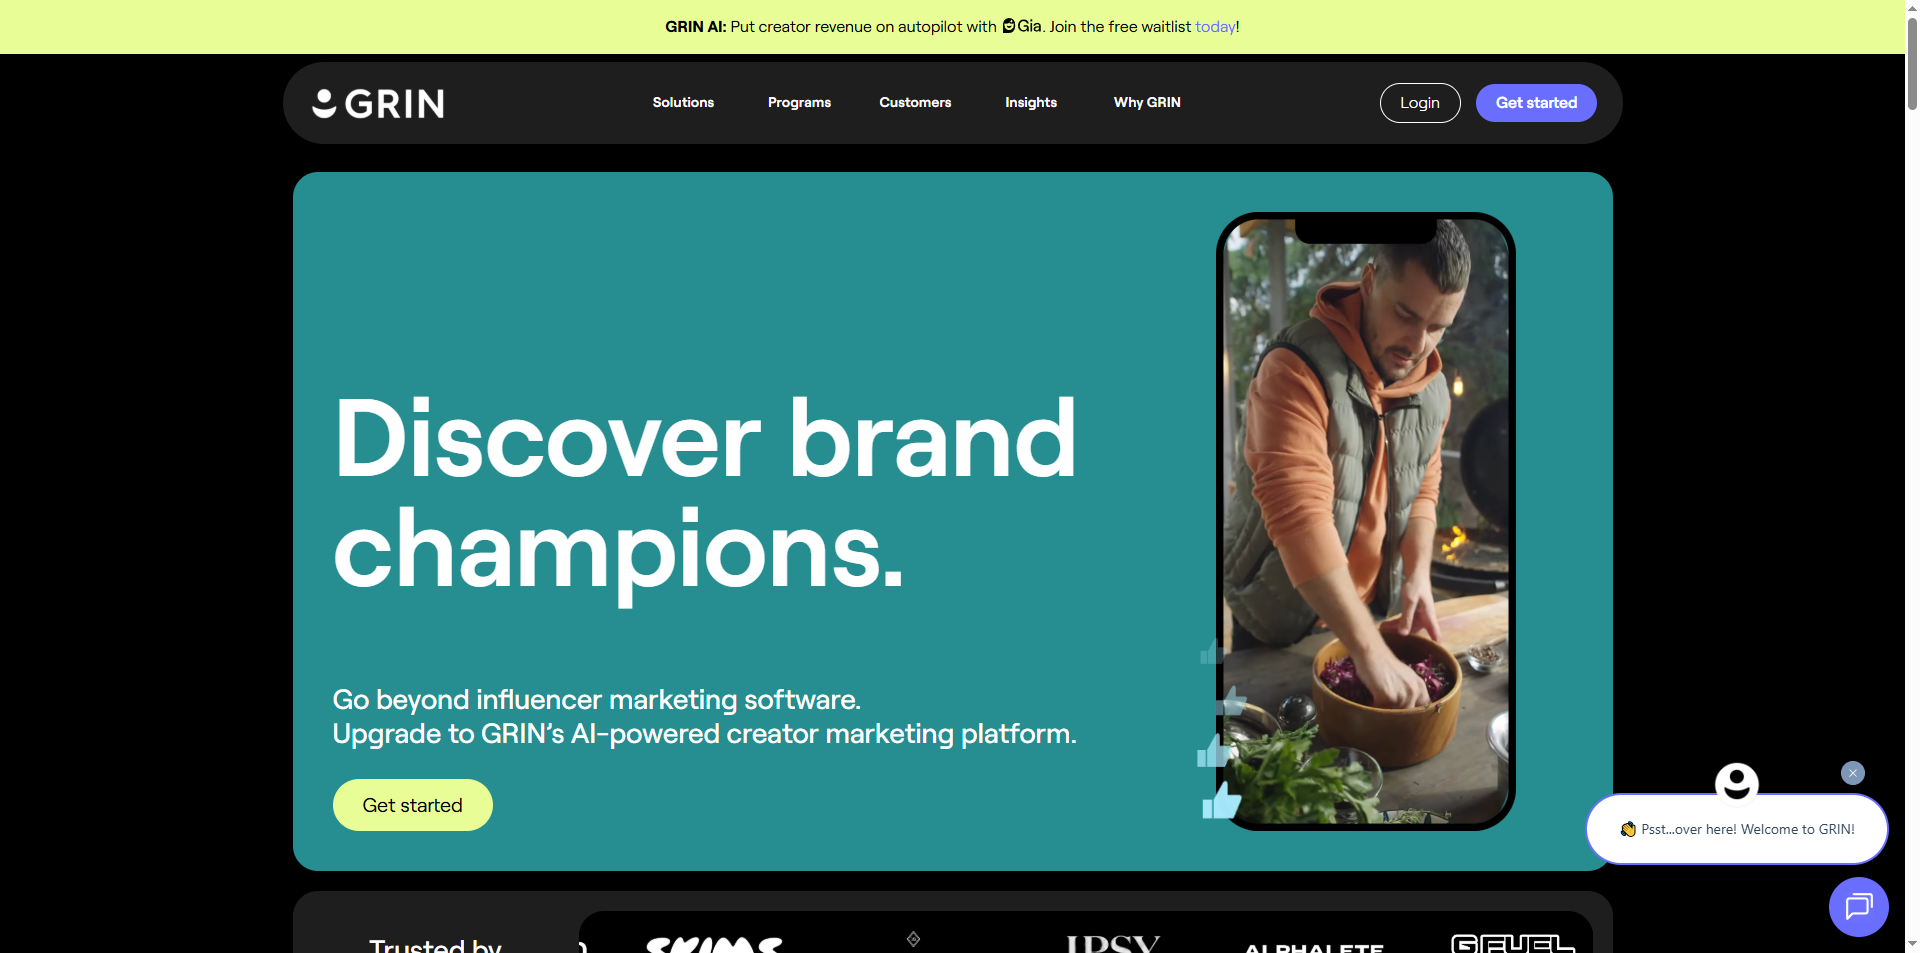
Task: Open the Solutions menu
Action: [683, 102]
